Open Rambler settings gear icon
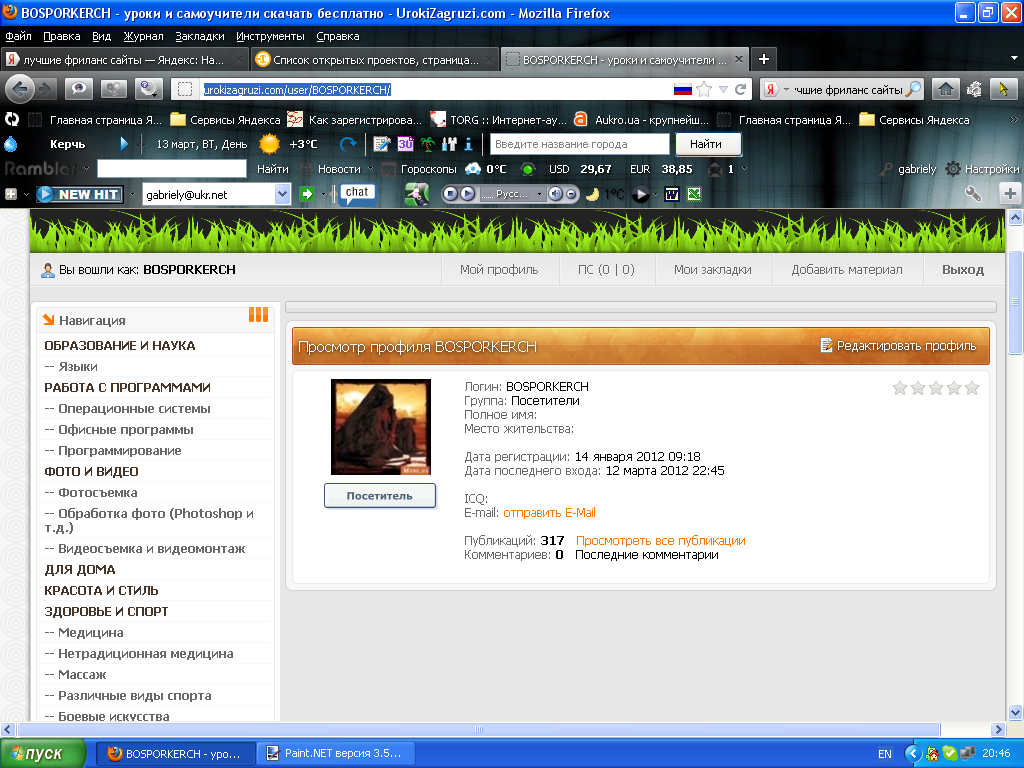The height and width of the screenshot is (768, 1024). pyautogui.click(x=953, y=169)
